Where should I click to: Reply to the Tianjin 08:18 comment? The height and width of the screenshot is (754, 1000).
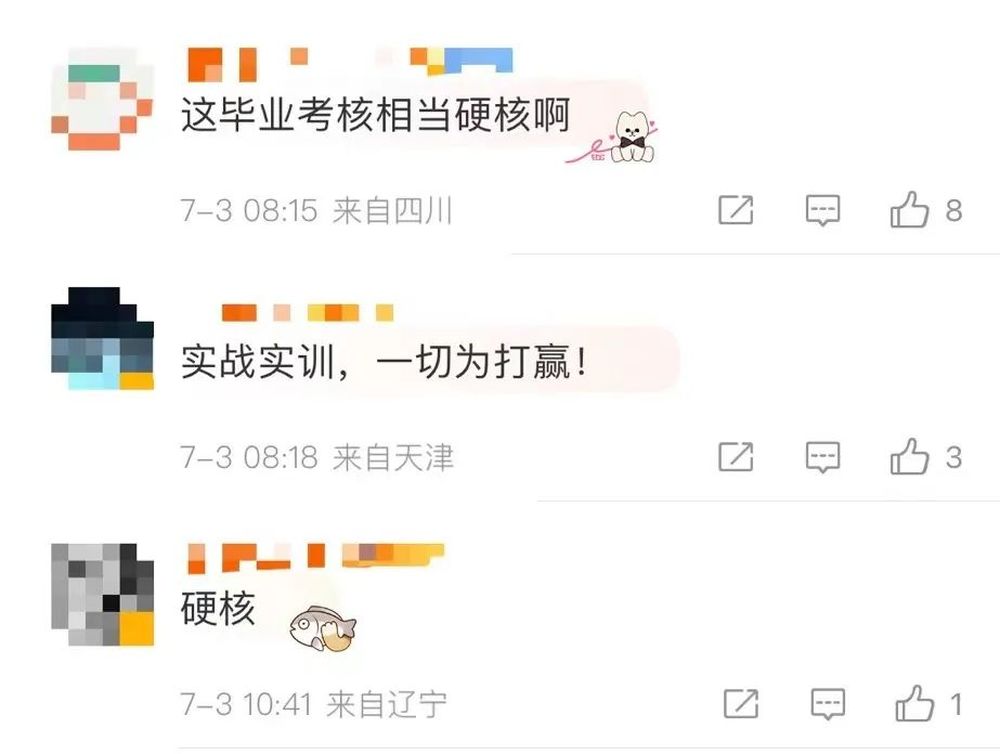[823, 457]
